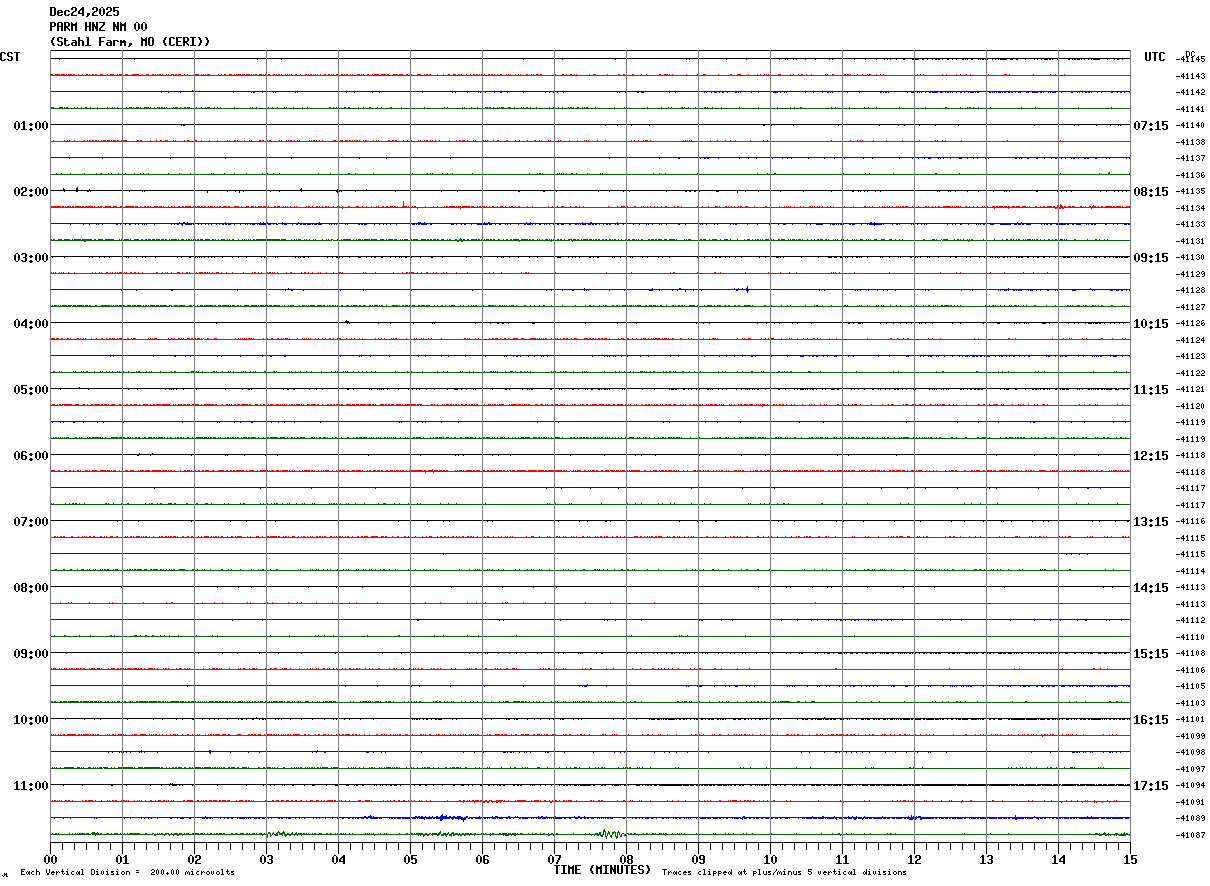Click the TIME (MINUTES) axis label

pos(602,870)
